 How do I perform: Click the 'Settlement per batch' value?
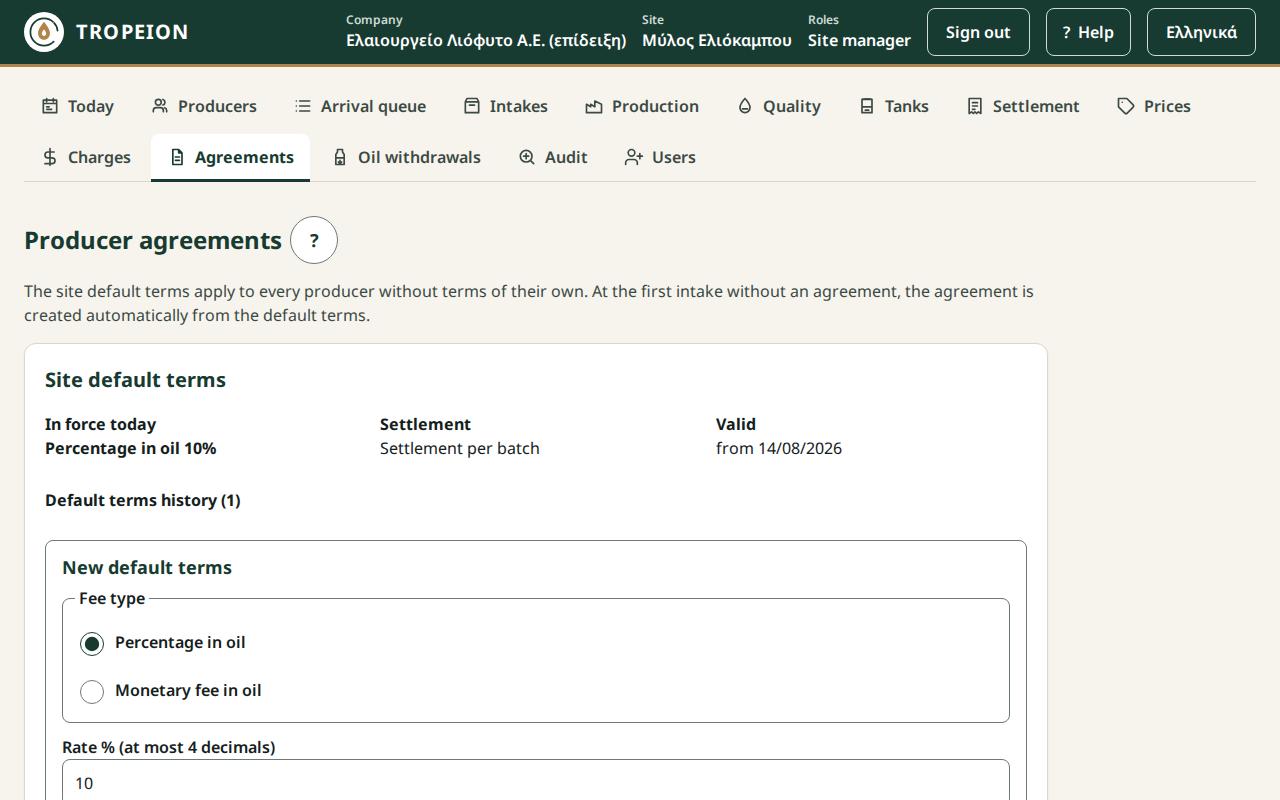460,448
